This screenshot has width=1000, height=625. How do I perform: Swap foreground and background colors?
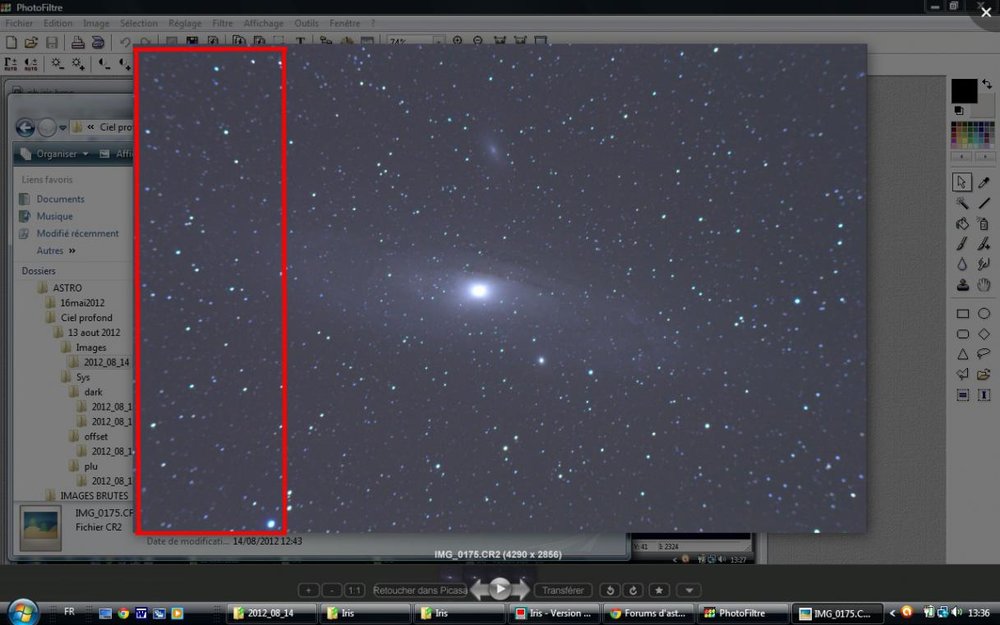tap(987, 84)
